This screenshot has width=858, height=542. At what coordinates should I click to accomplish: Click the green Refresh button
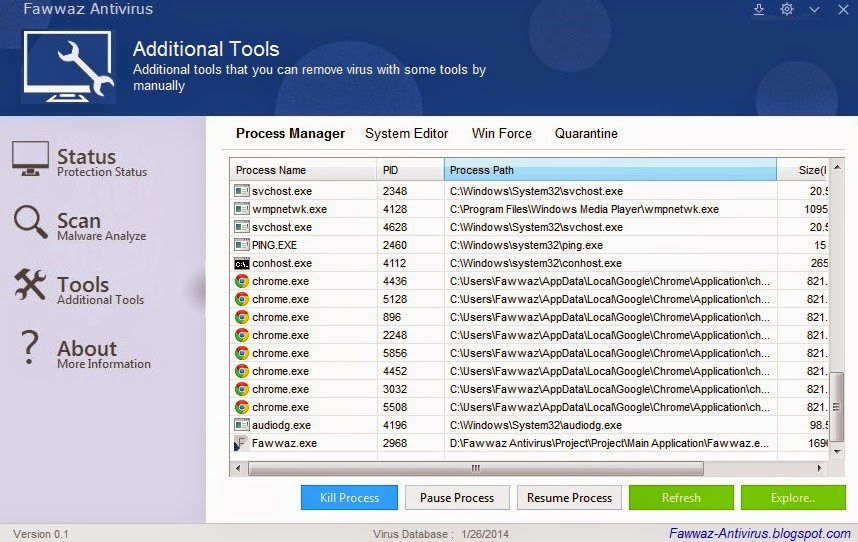click(x=681, y=498)
